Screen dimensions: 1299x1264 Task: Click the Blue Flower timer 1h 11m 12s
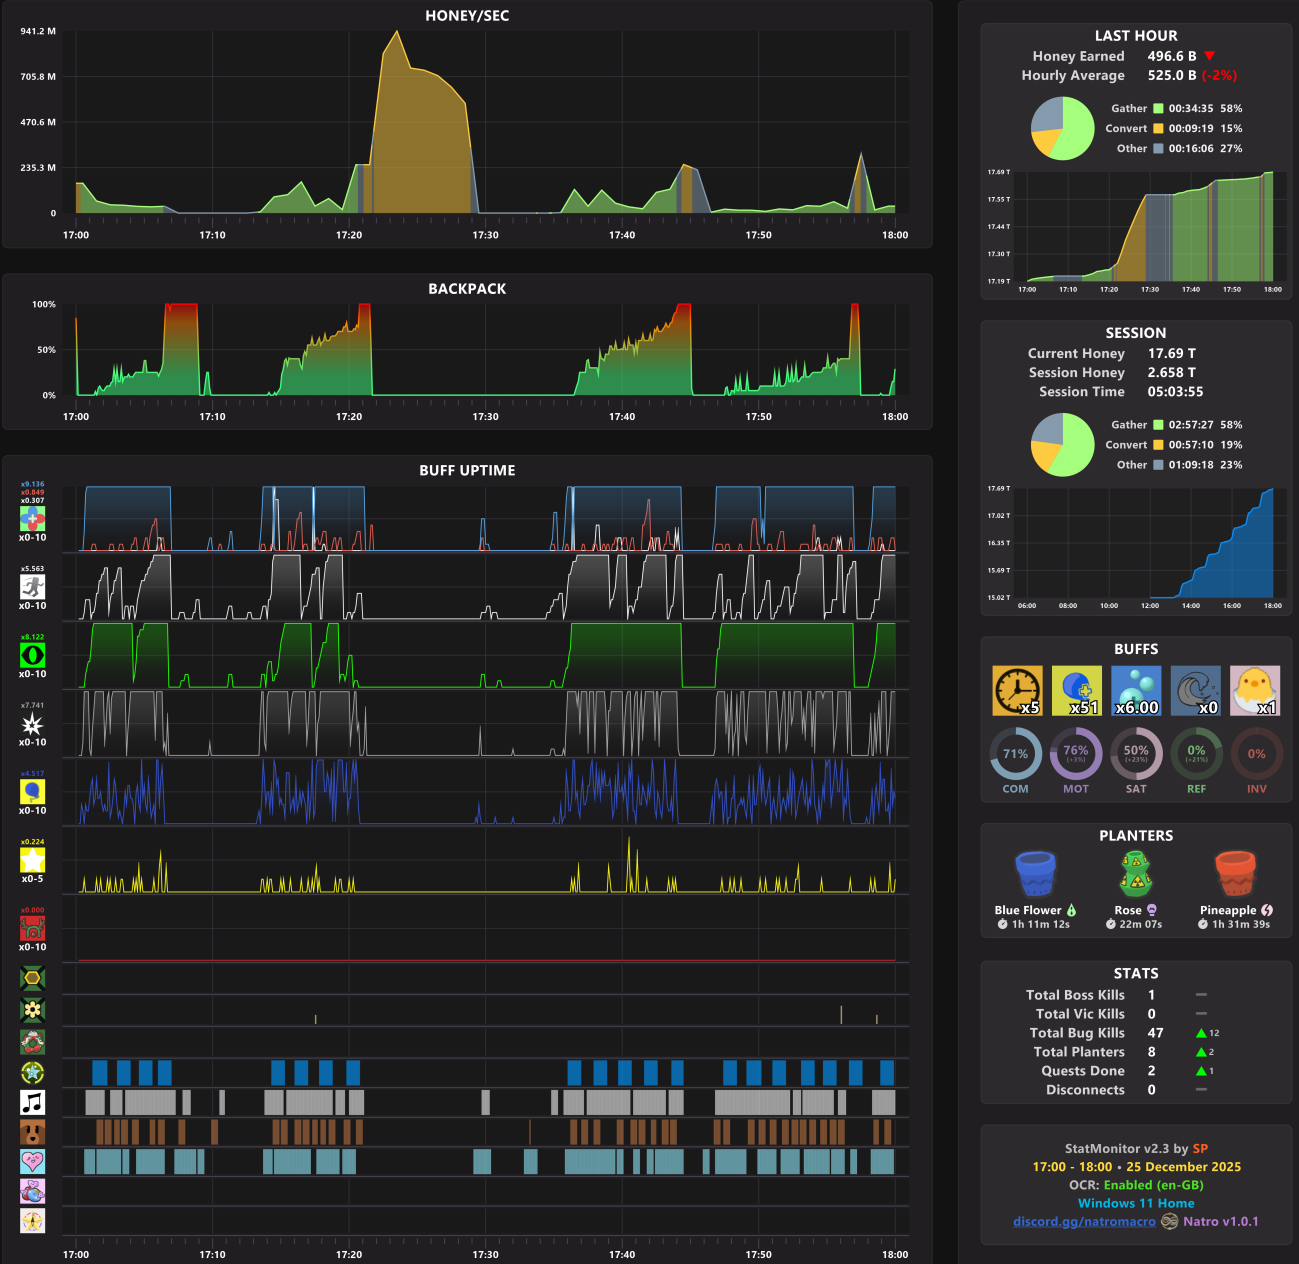coord(1041,925)
